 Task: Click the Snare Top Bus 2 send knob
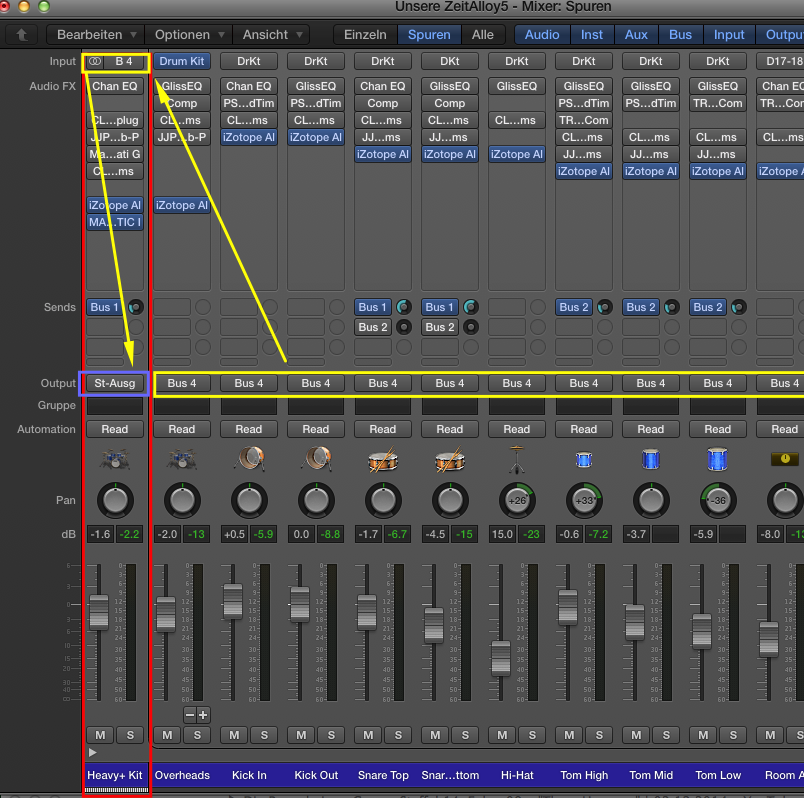[404, 327]
